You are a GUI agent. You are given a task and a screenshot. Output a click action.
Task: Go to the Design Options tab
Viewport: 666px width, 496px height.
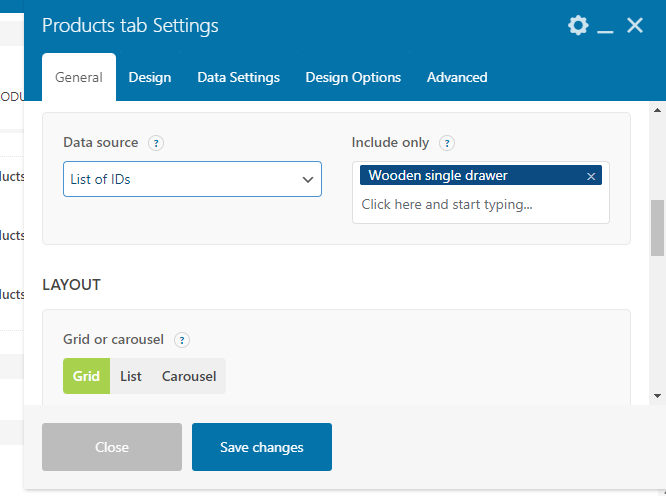[x=353, y=77]
